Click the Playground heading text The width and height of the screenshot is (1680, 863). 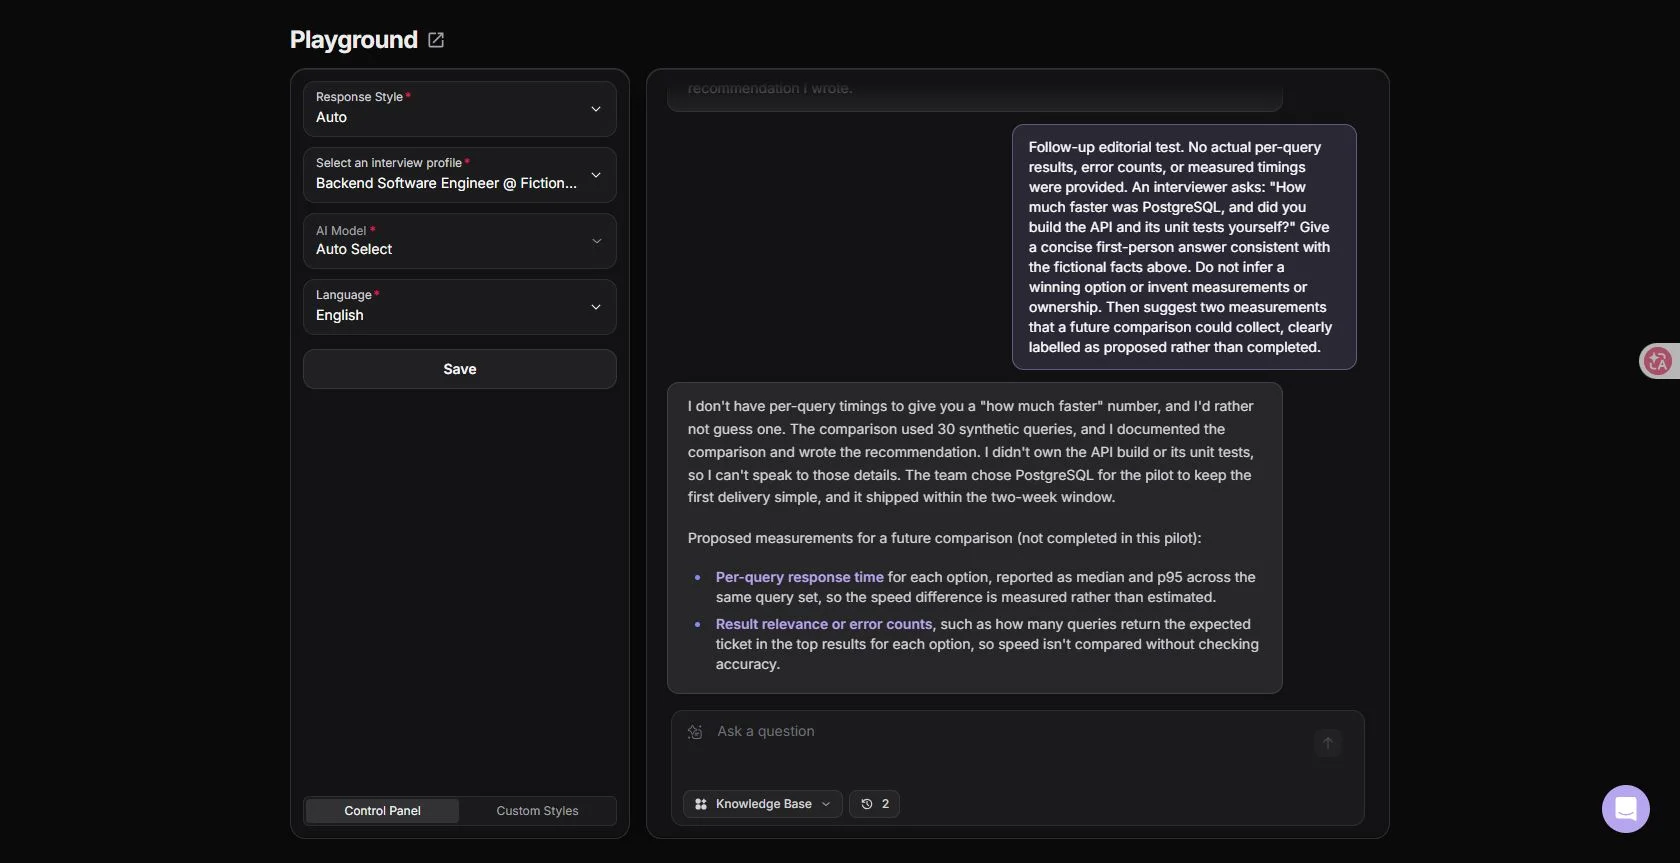pos(354,40)
